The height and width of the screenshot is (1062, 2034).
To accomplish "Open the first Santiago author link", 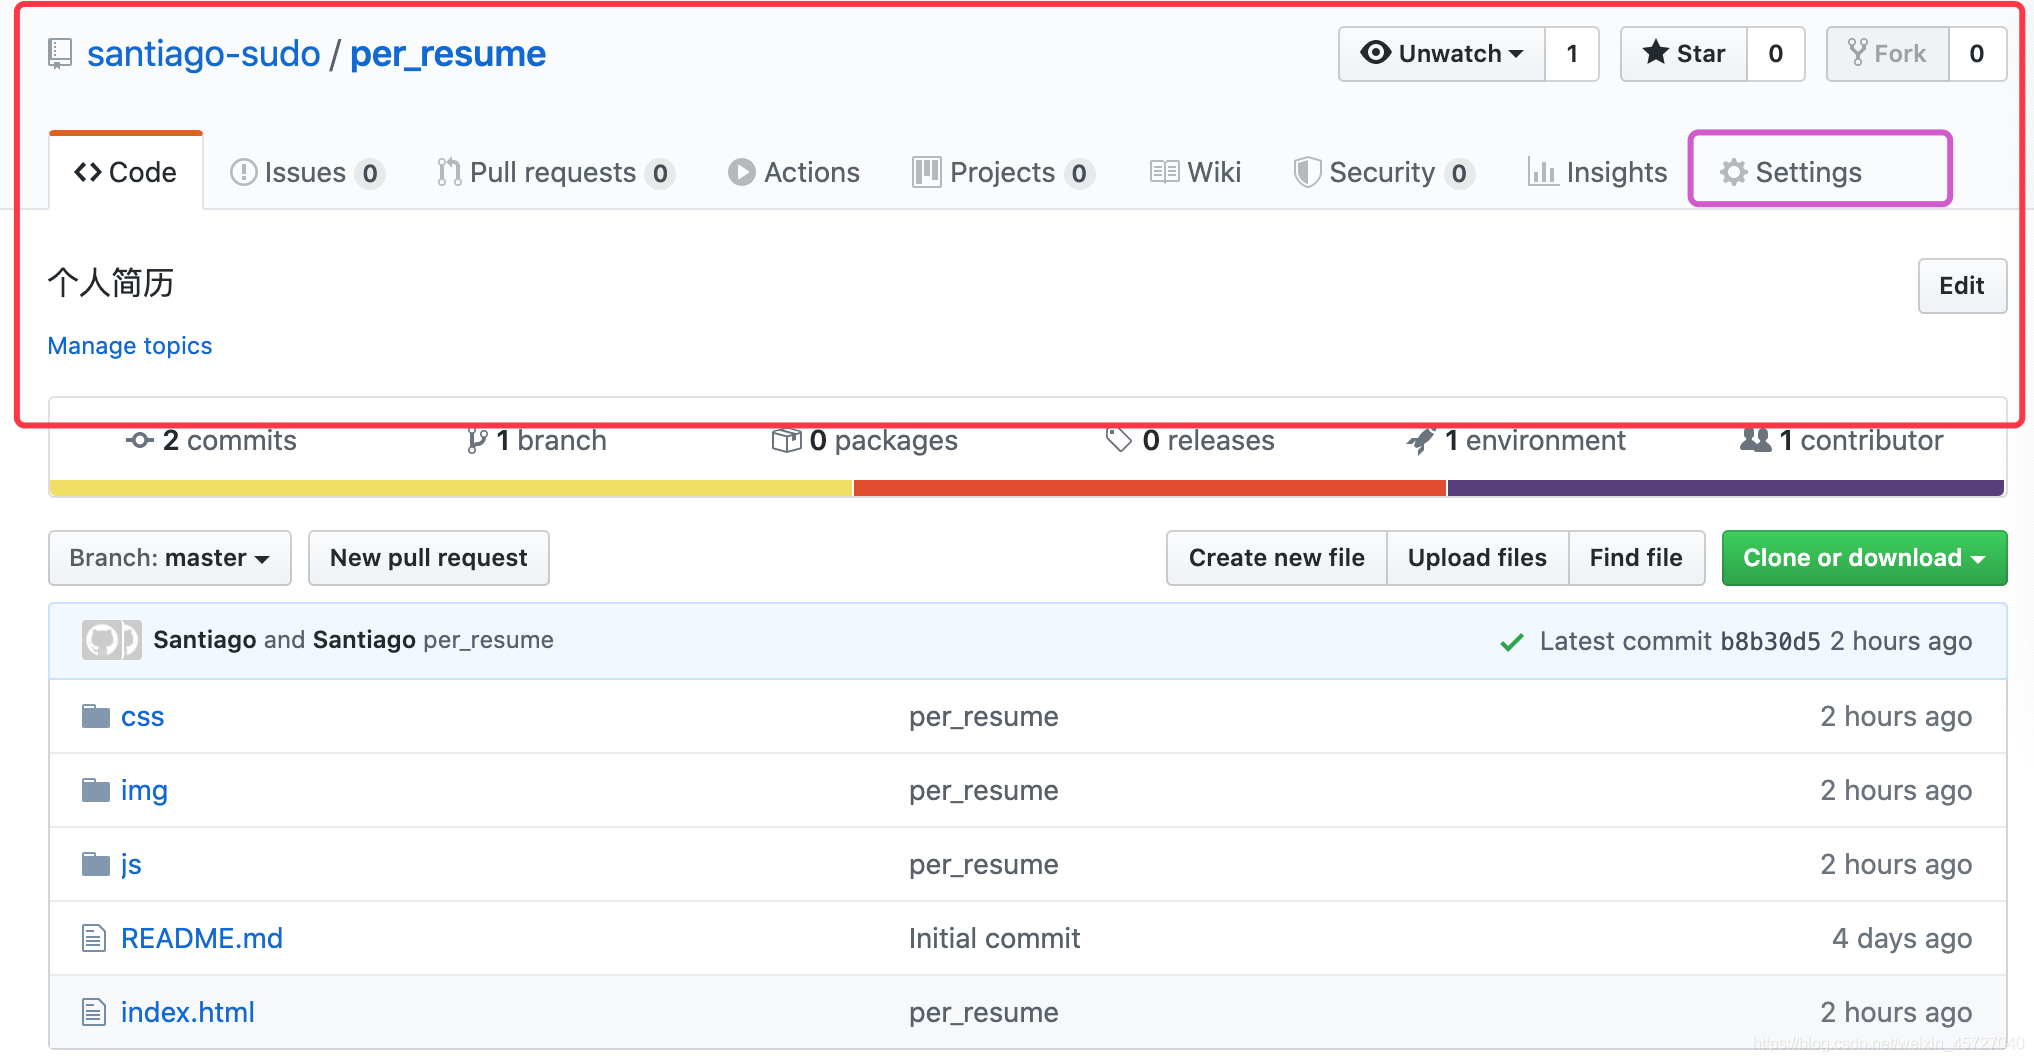I will click(205, 640).
